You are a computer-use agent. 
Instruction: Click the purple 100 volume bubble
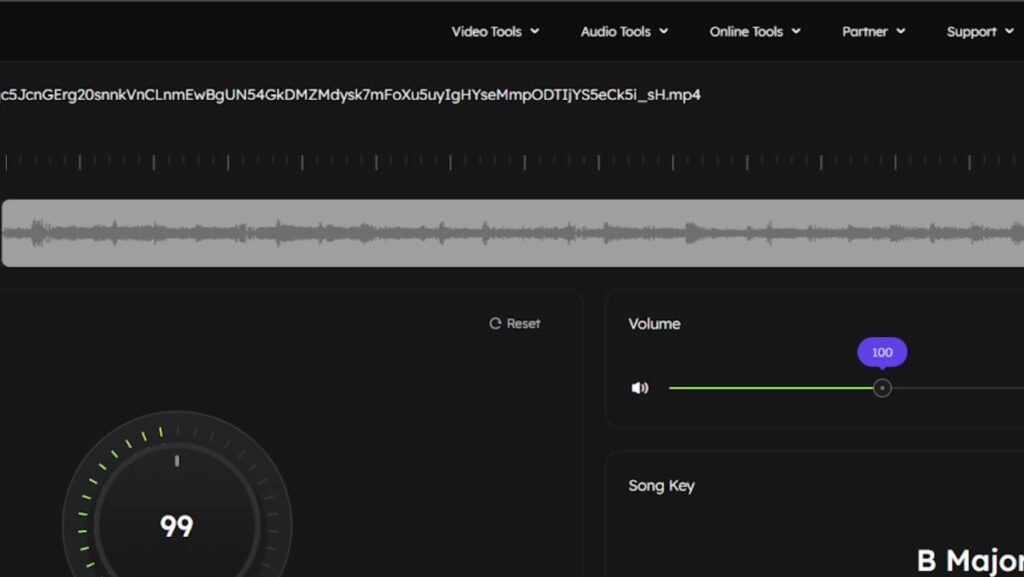point(882,352)
